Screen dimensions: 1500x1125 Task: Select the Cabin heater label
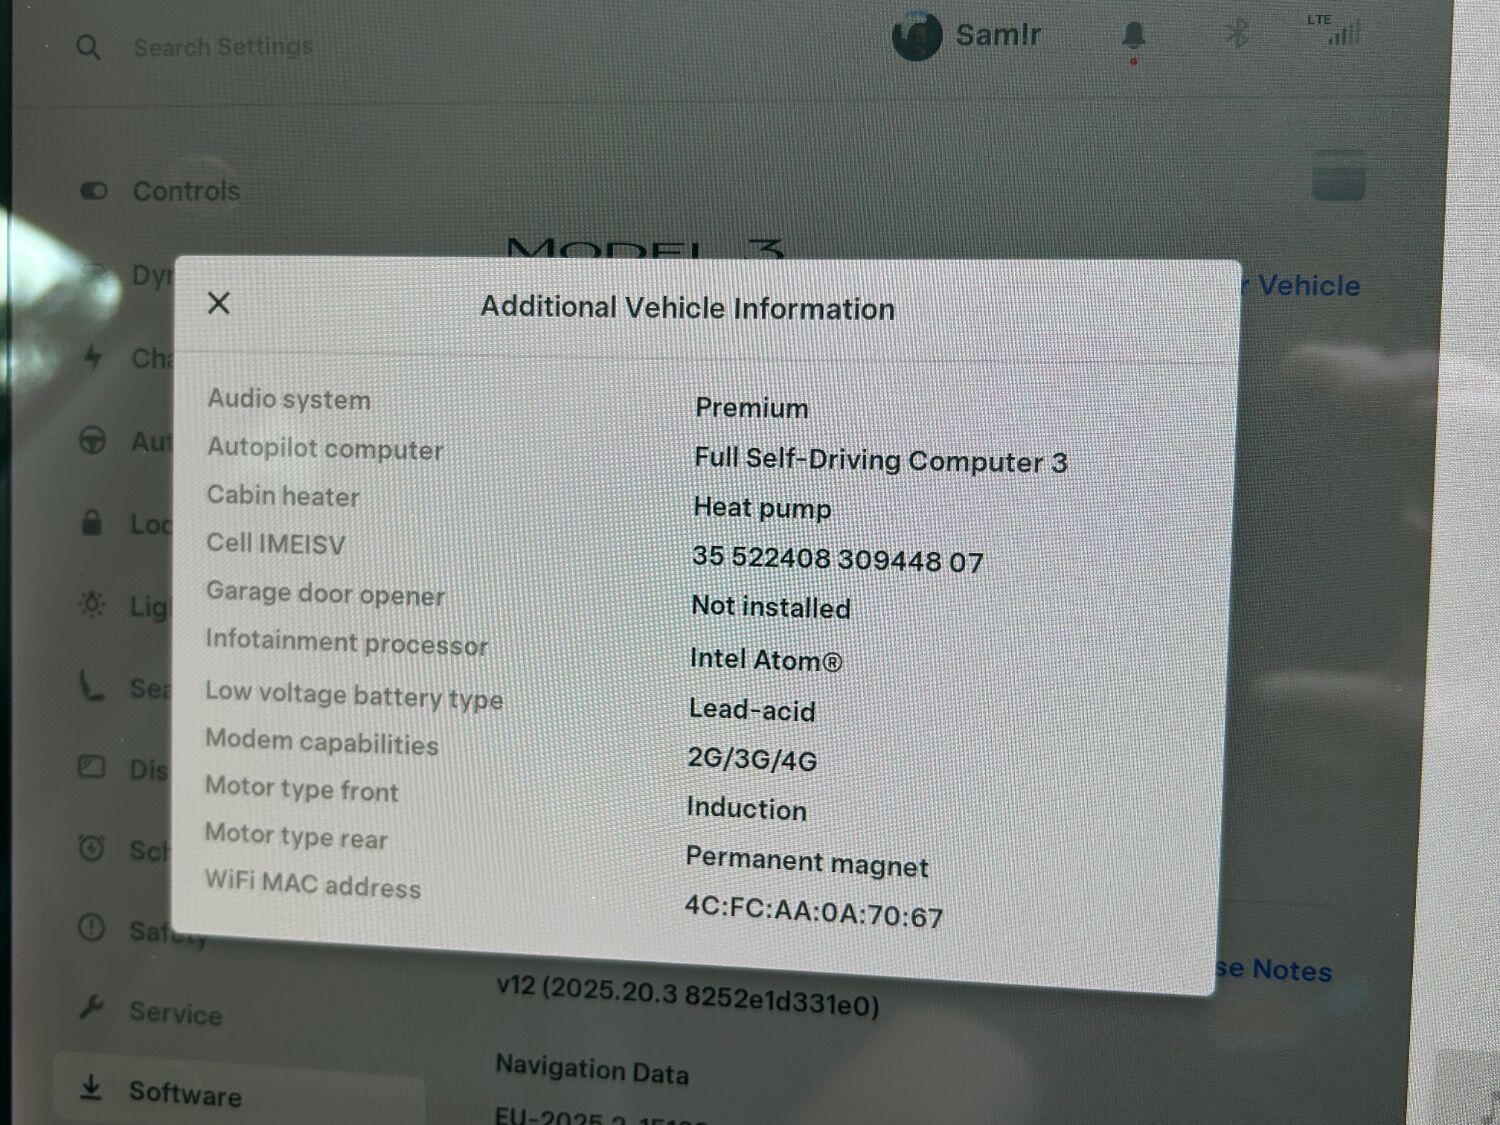pos(283,496)
